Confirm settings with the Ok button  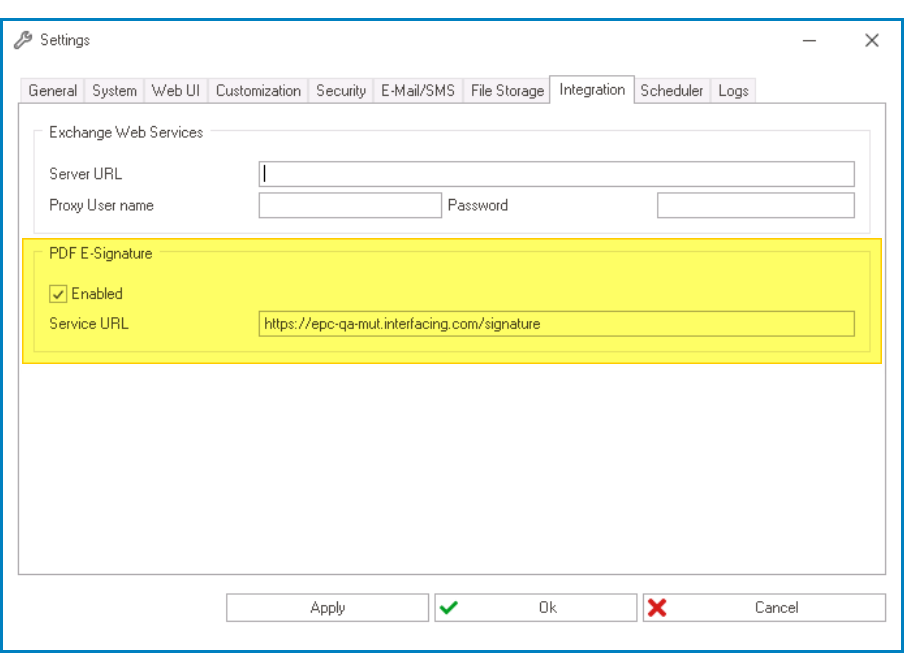pos(536,607)
